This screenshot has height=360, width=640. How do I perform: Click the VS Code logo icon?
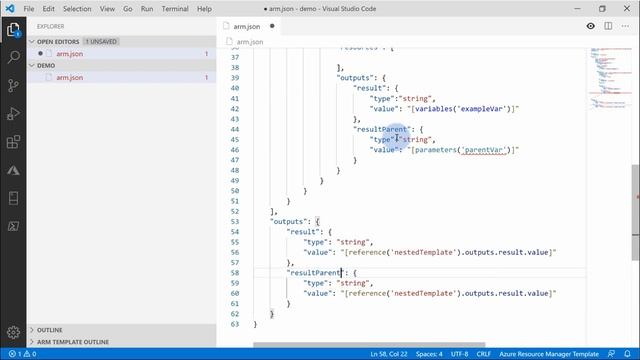pos(10,9)
